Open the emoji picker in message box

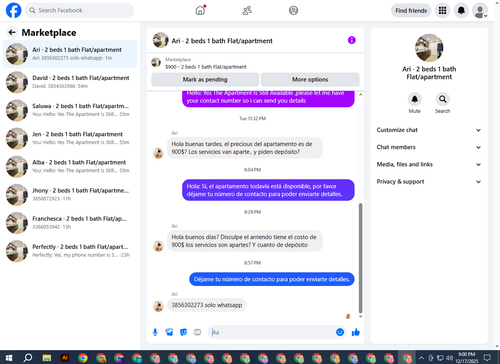coord(340,332)
